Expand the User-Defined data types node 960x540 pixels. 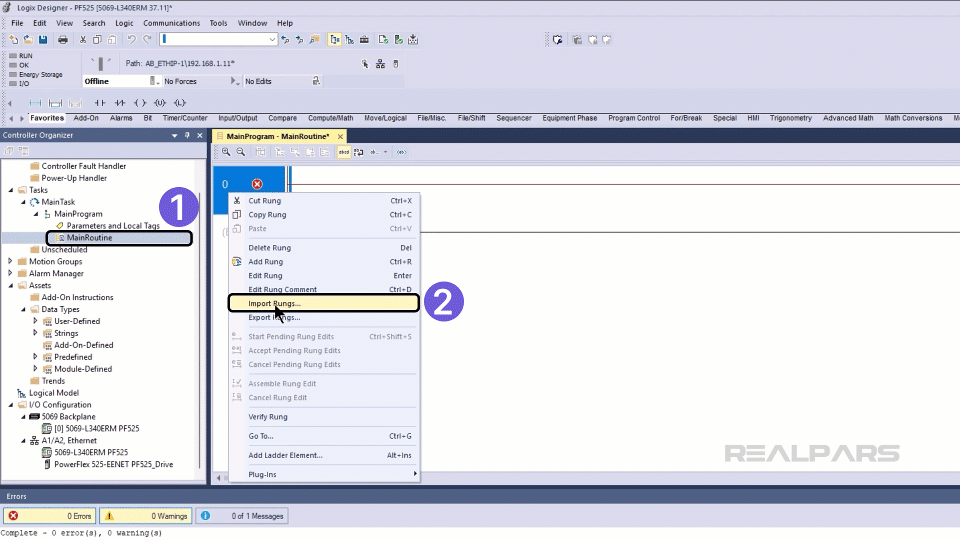coord(36,321)
